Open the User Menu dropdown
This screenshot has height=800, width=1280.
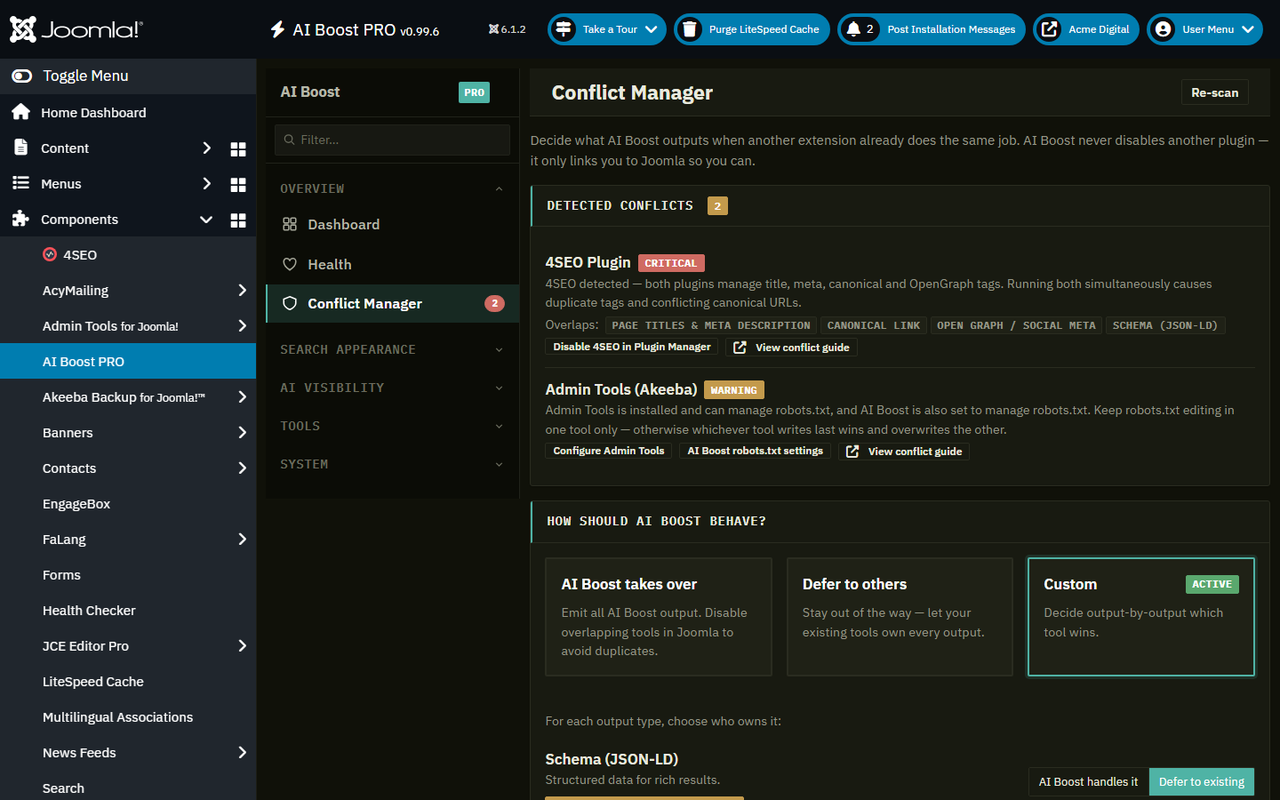(1205, 29)
